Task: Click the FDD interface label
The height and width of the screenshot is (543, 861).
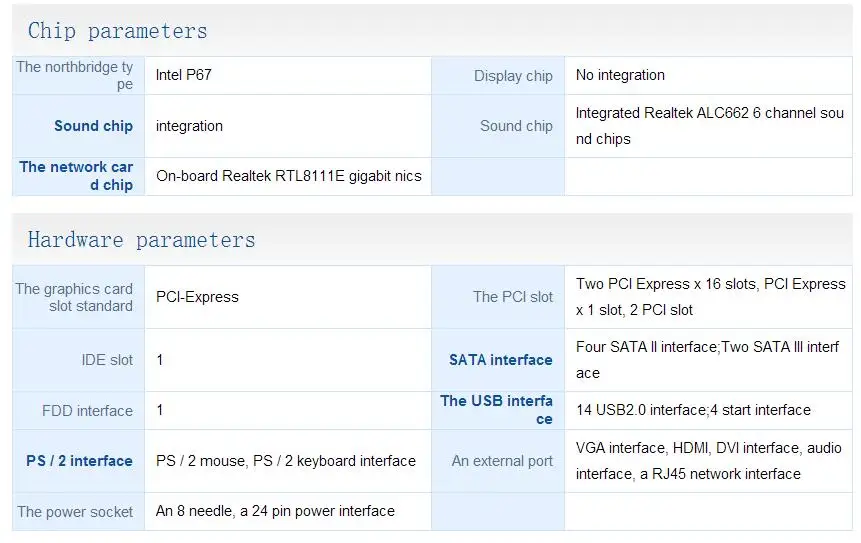Action: tap(87, 411)
